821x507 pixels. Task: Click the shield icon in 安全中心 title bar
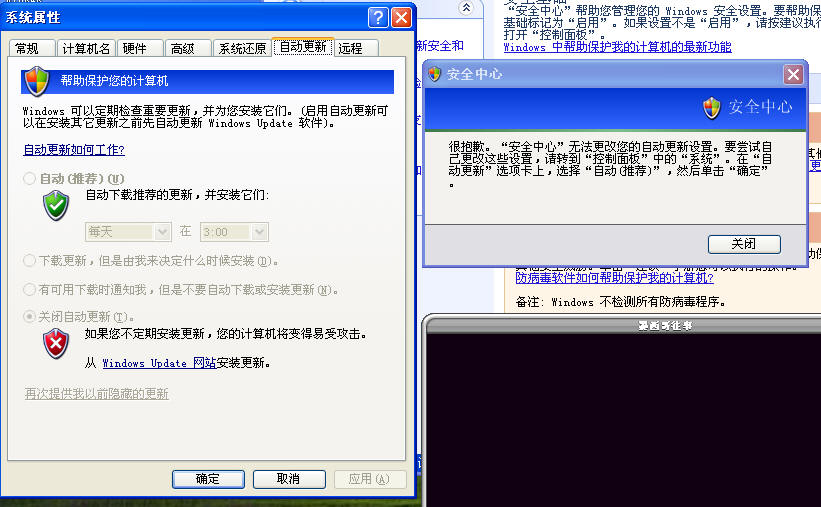pyautogui.click(x=435, y=74)
